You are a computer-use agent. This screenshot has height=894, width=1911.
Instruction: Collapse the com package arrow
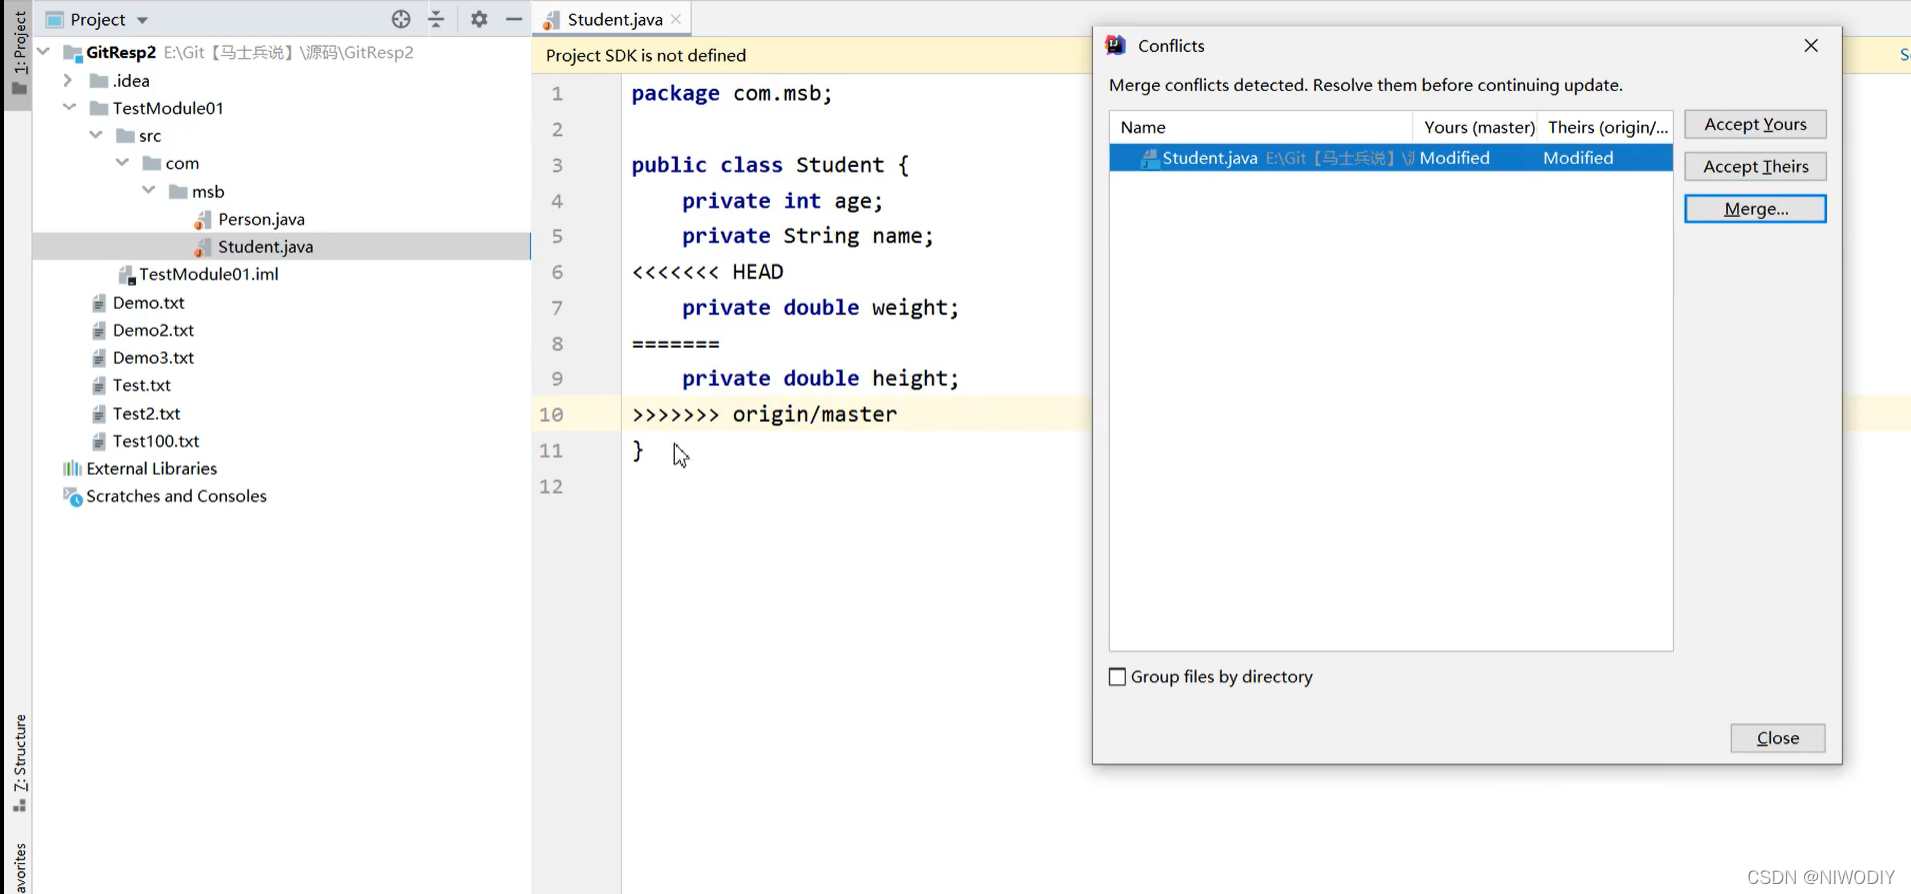(122, 162)
